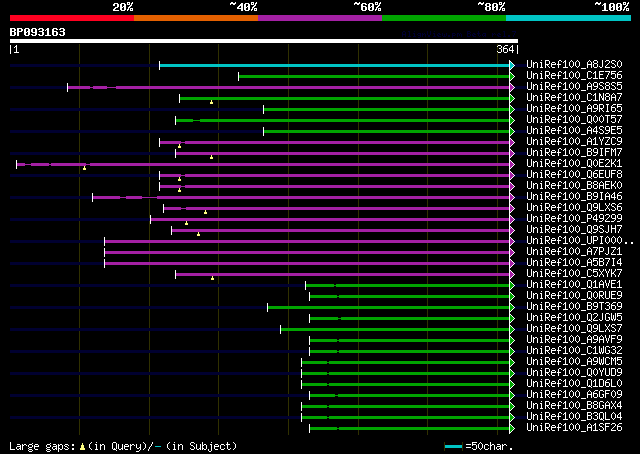Select the UniRef100_B9IFM7 label
Screen dimensions: 640x454
[574, 153]
